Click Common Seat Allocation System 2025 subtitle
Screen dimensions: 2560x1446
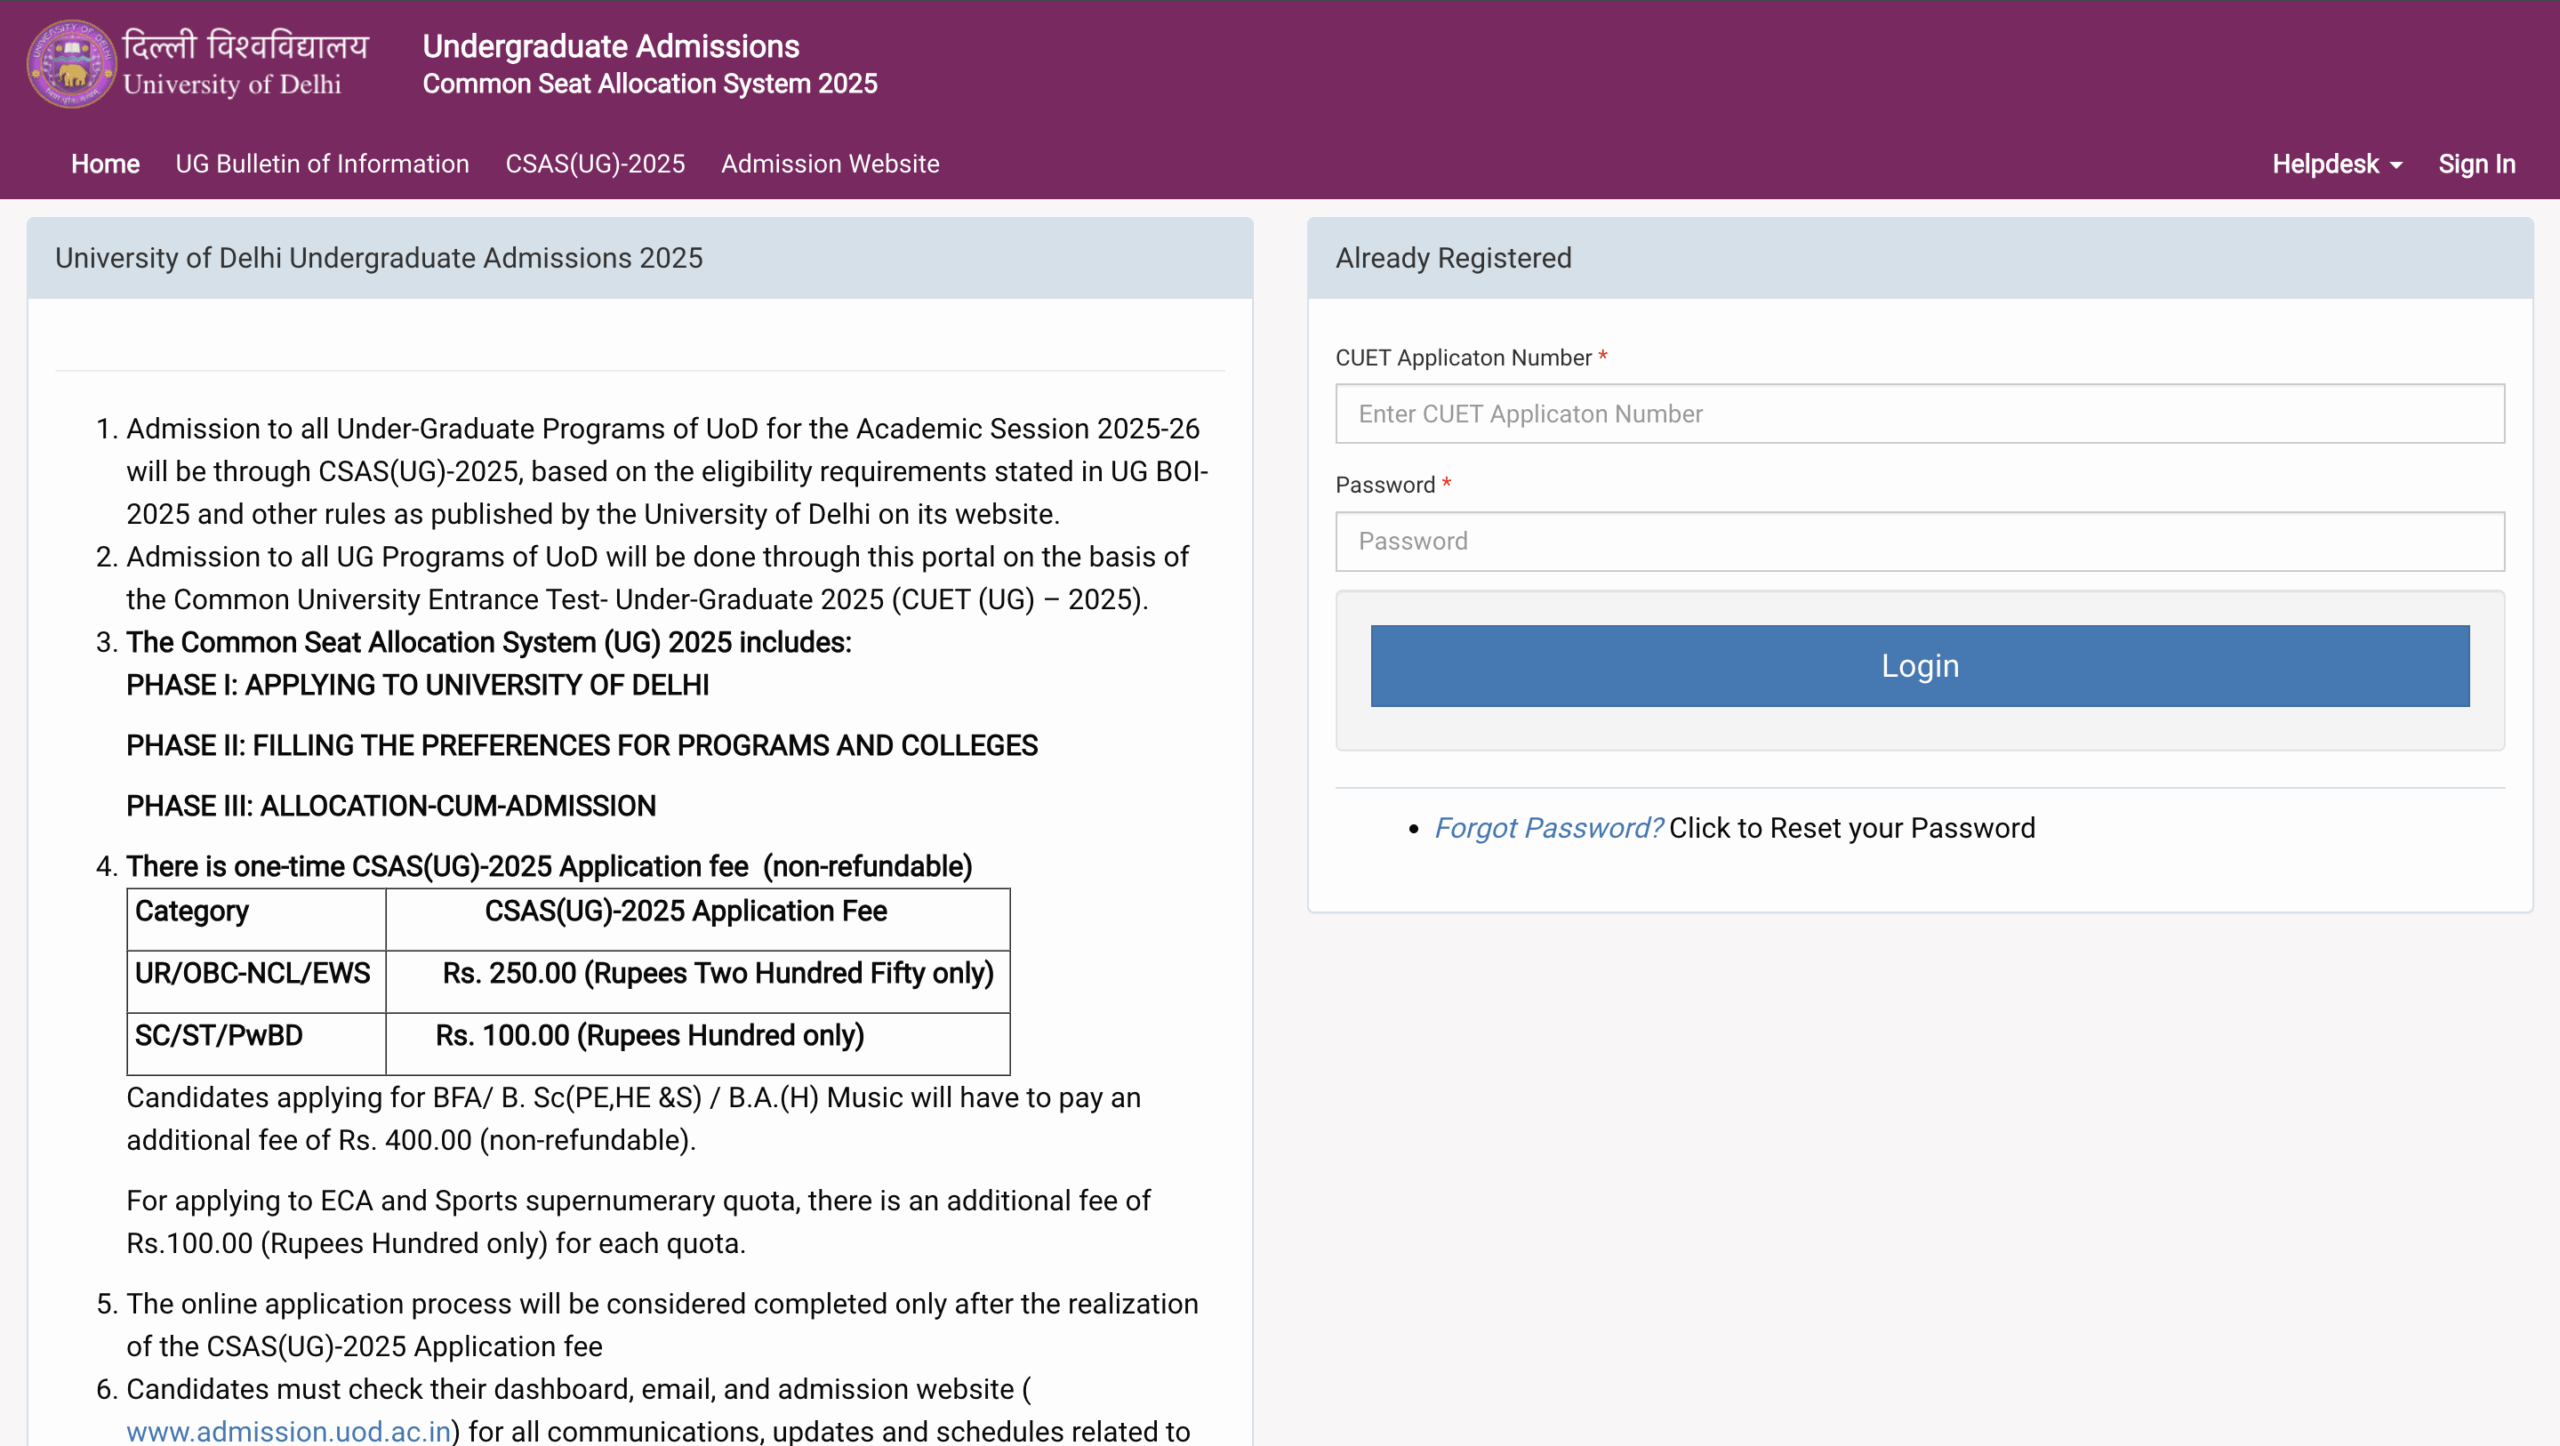pos(650,84)
